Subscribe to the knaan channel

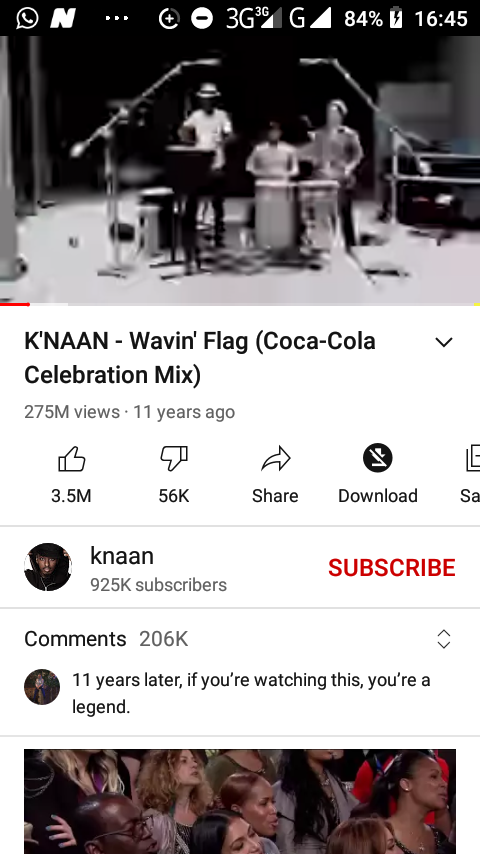(x=392, y=568)
